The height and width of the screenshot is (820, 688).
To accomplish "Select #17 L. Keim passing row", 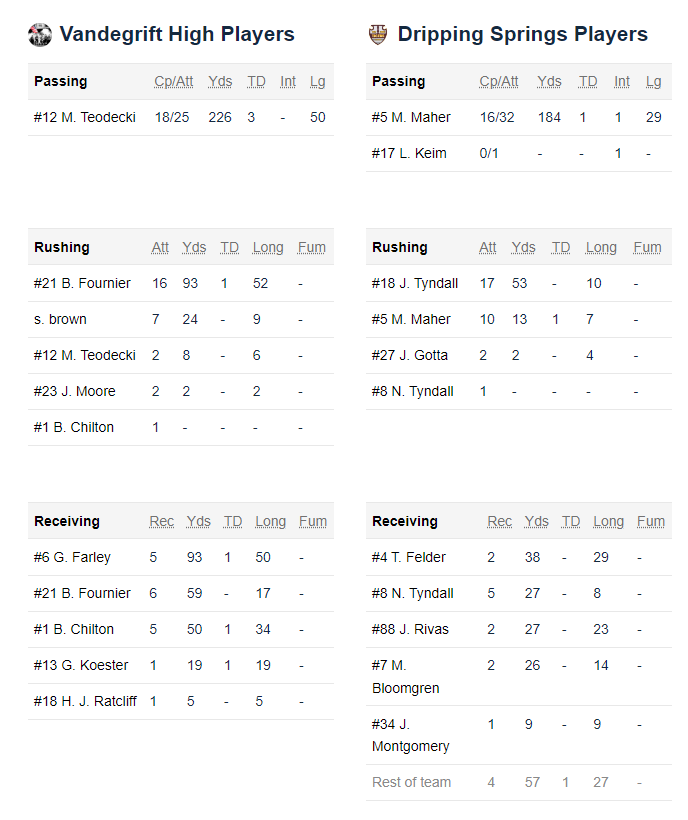I will tap(519, 154).
